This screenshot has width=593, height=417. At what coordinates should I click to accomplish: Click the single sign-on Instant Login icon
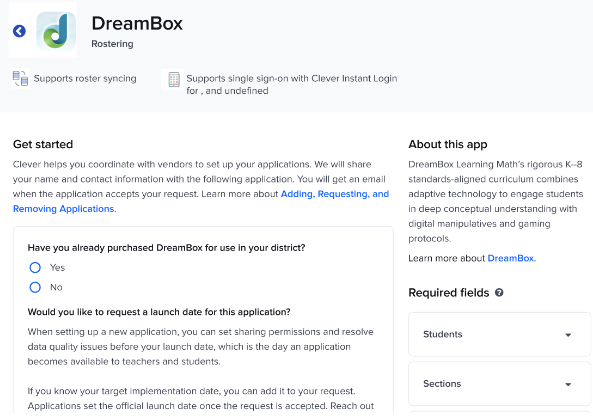point(174,79)
